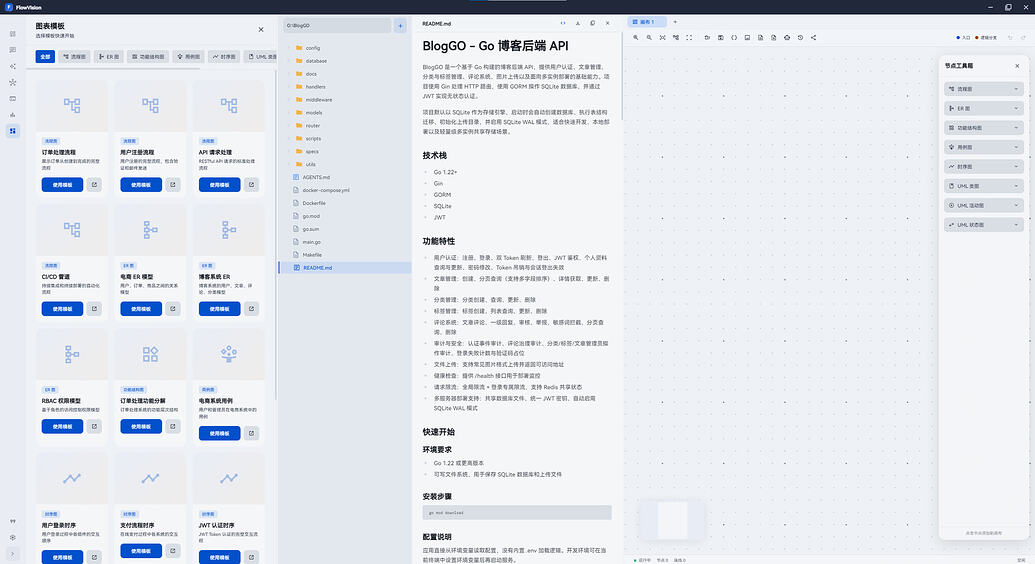Zoom in on the canvas

pos(636,38)
